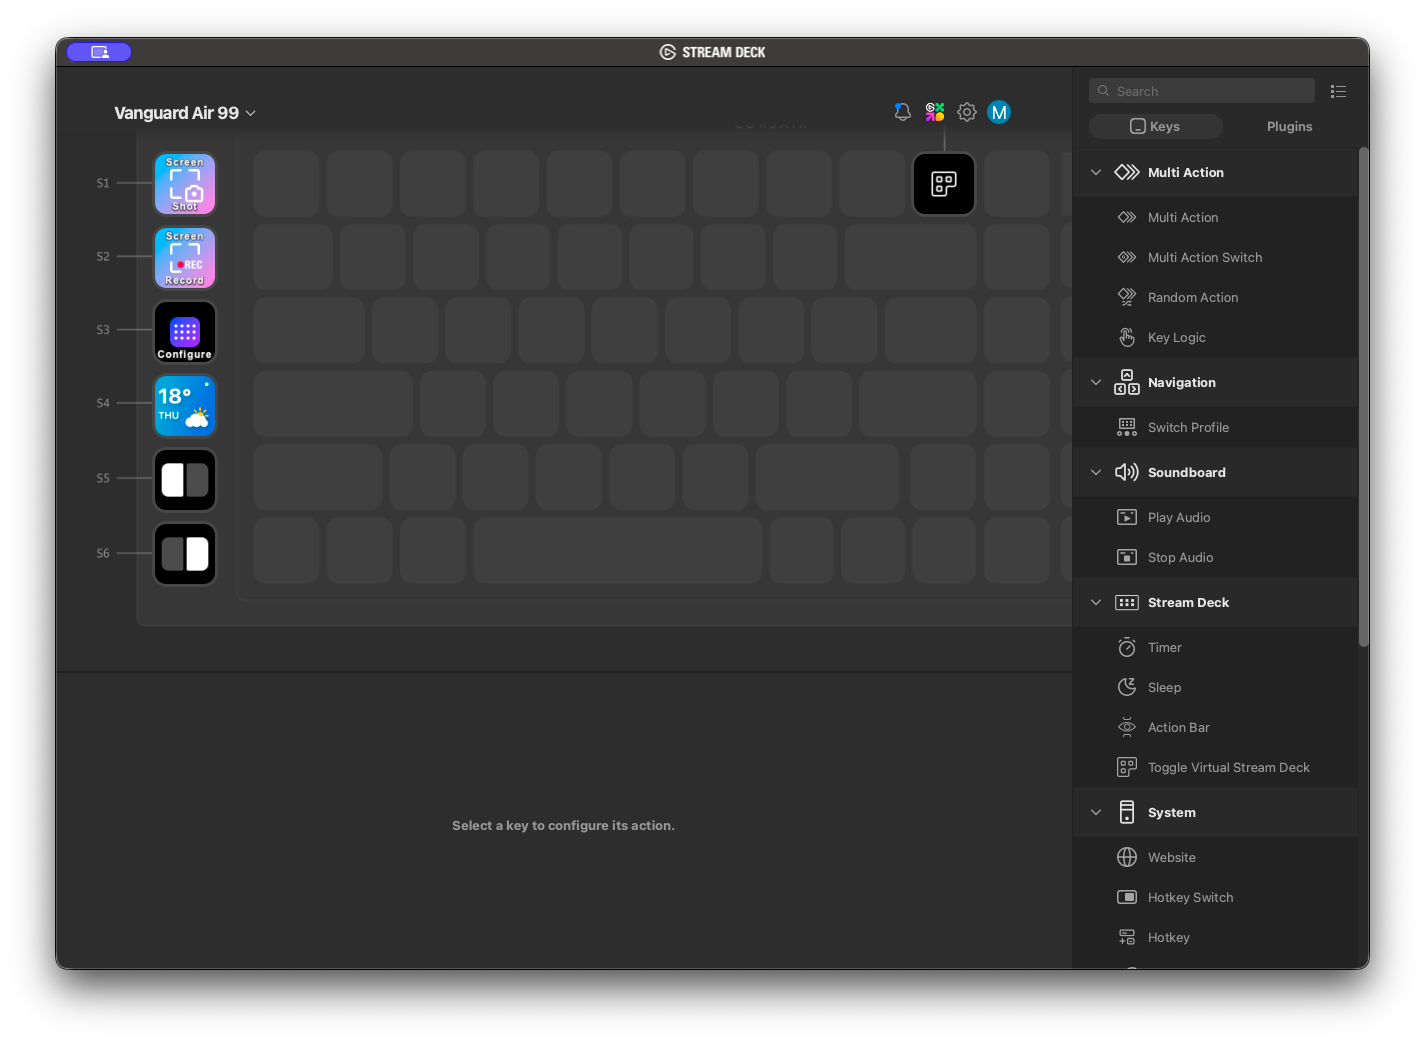This screenshot has height=1043, width=1425.
Task: Select the Virtual Stream Deck key on keyboard
Action: pyautogui.click(x=944, y=184)
